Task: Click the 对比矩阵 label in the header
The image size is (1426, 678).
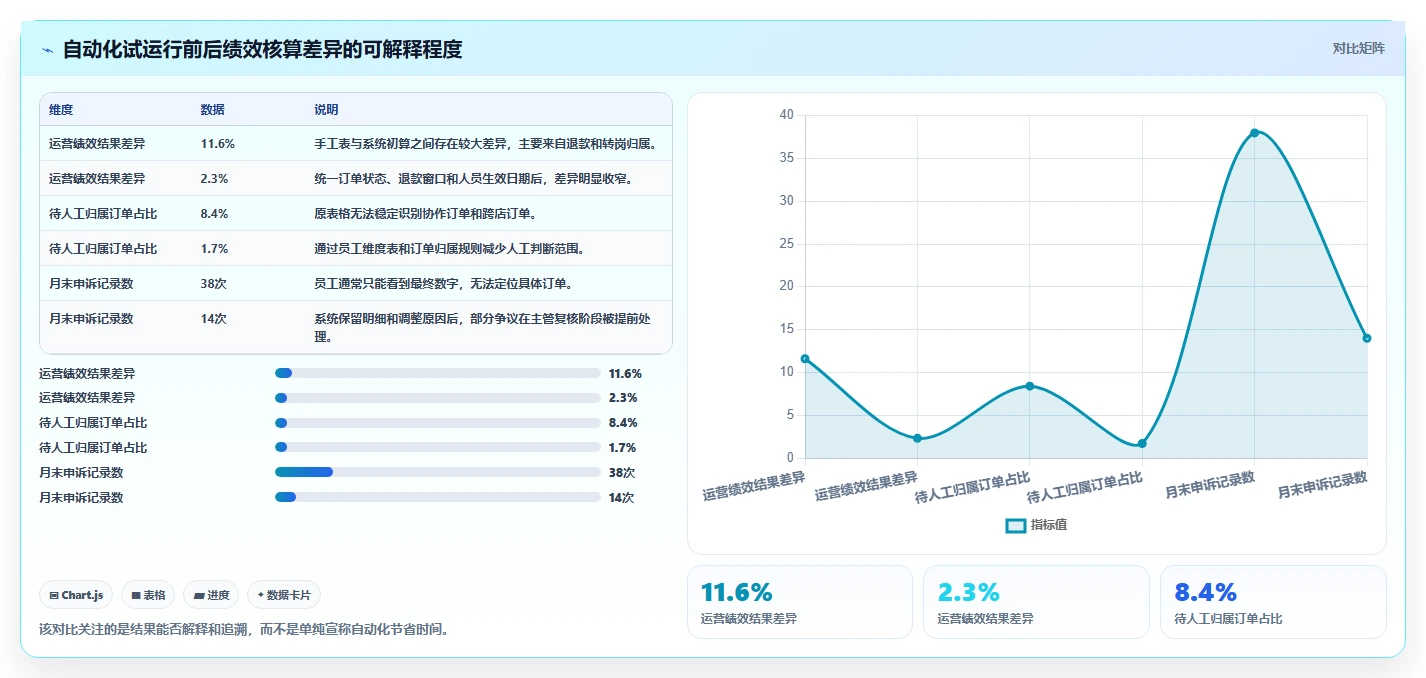Action: [1358, 48]
